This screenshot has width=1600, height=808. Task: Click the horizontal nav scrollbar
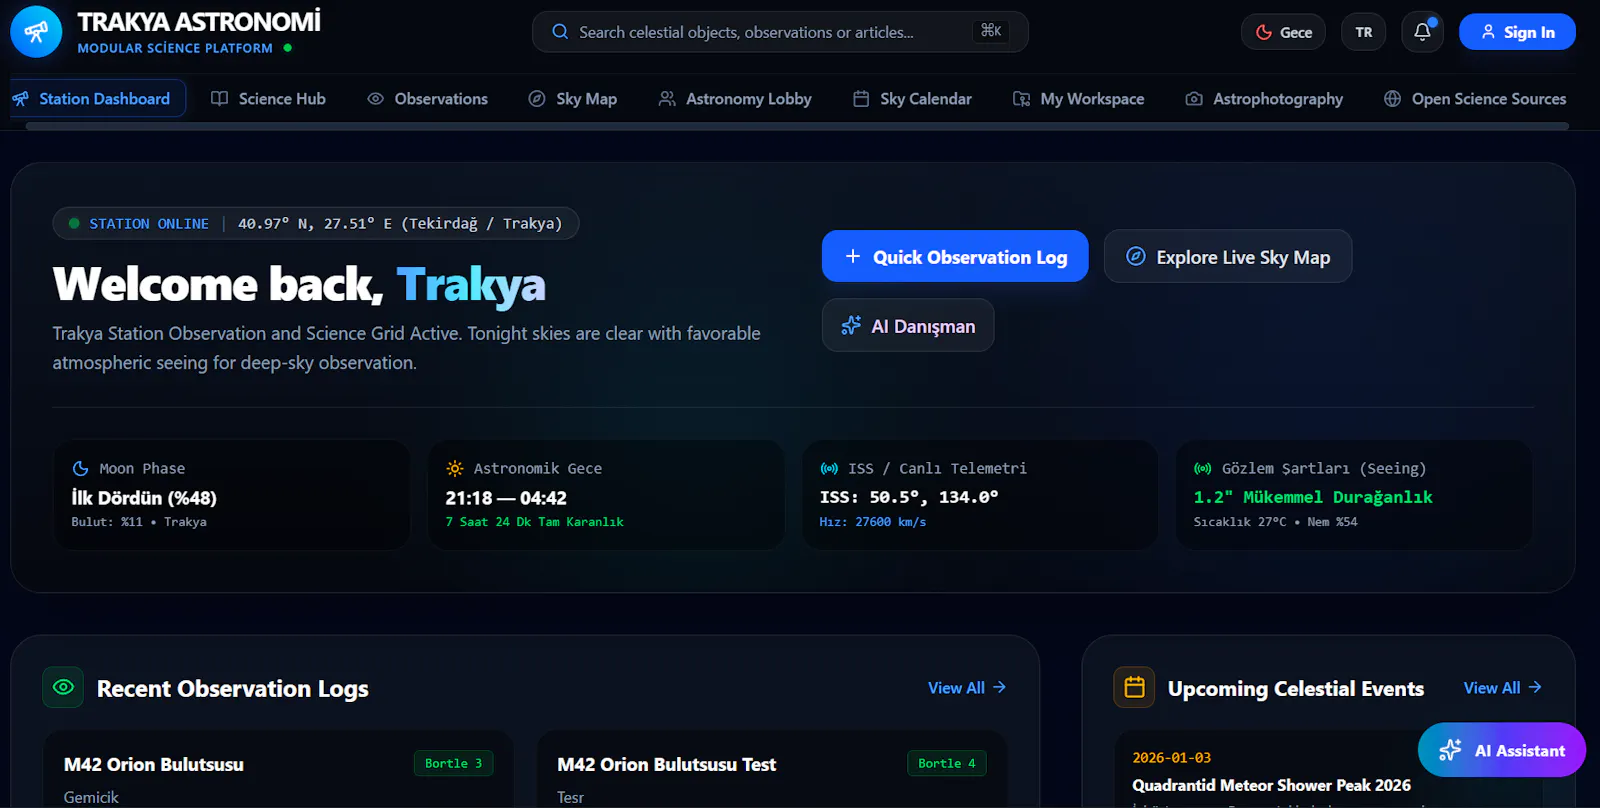797,126
